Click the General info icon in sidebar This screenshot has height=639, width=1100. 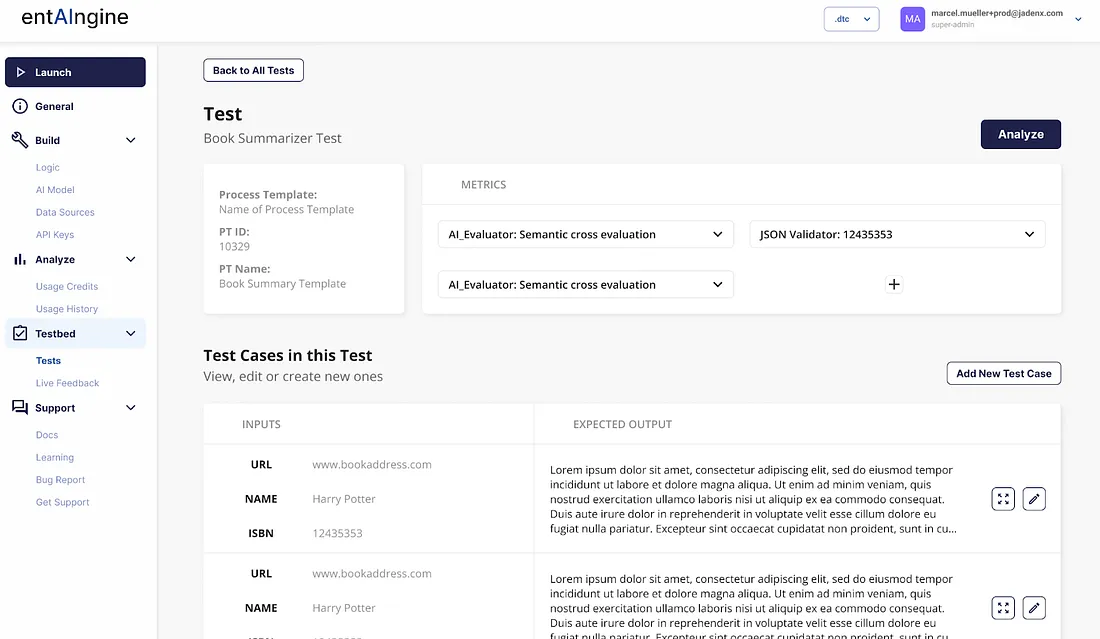tap(20, 106)
